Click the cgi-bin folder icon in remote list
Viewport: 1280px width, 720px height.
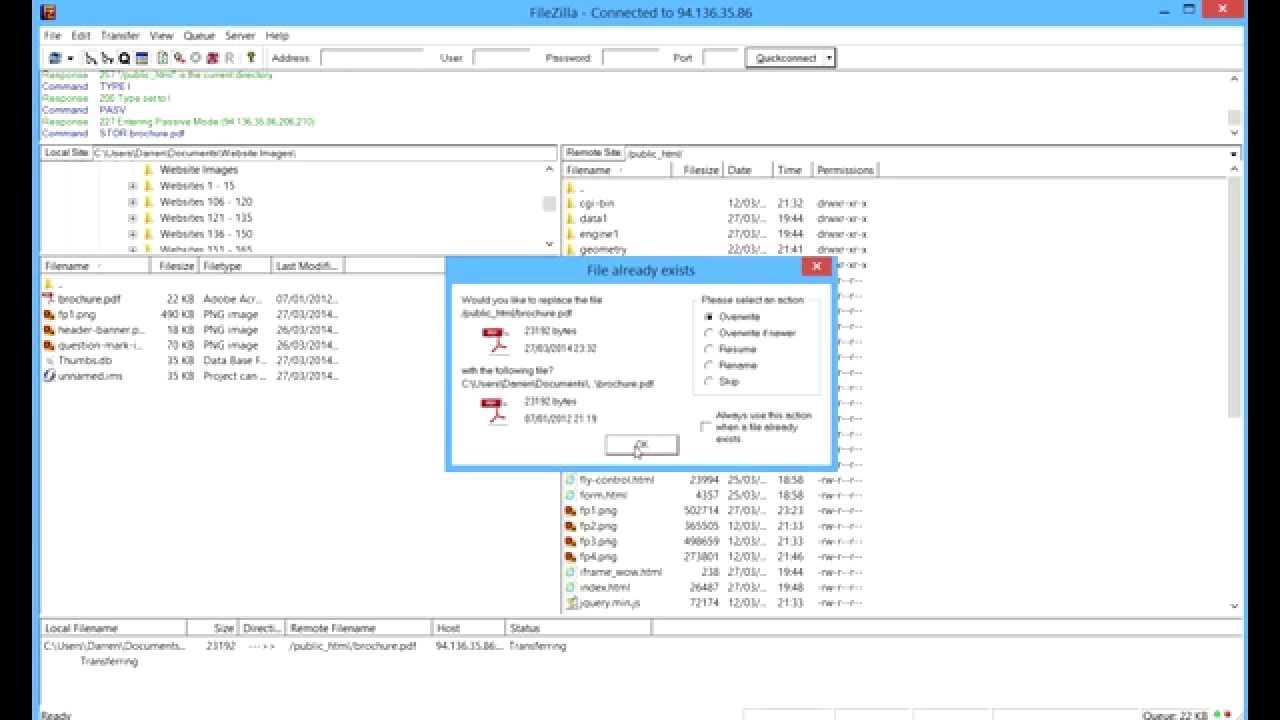pyautogui.click(x=571, y=203)
